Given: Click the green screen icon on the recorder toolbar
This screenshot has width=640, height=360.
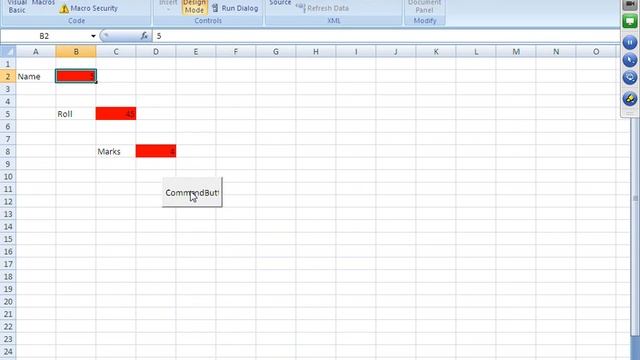Looking at the screenshot, I should point(630,21).
